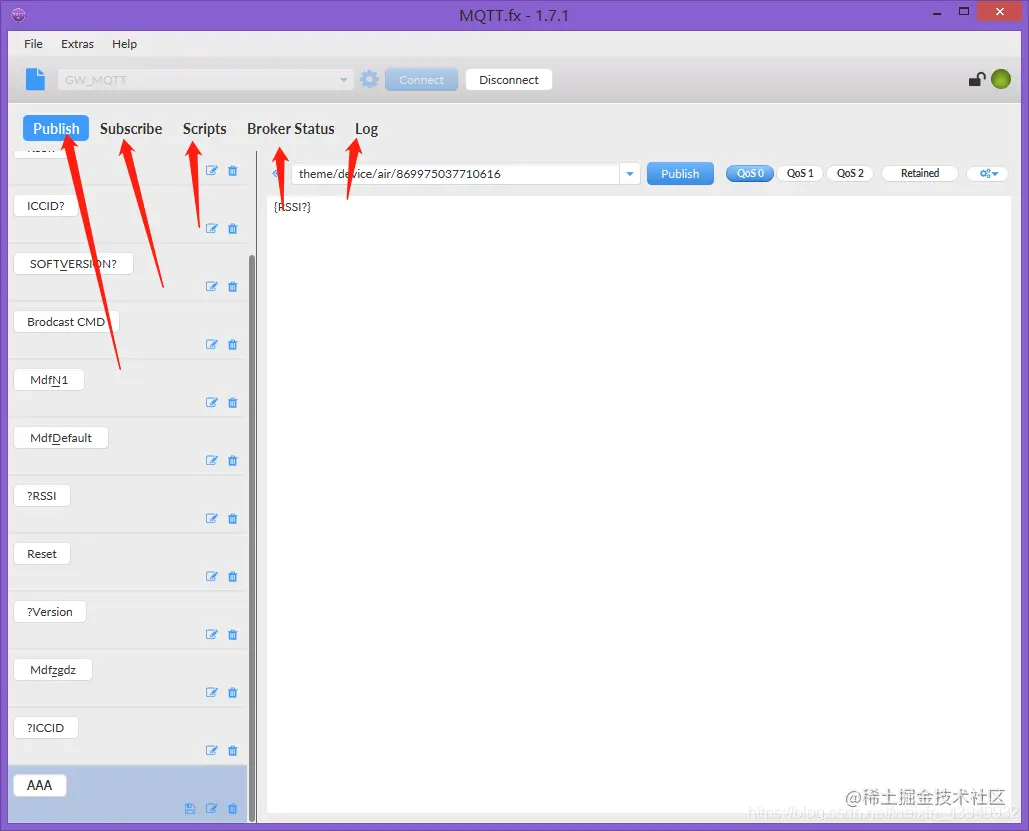Edit the ?ICCID message entry
This screenshot has height=831, width=1029.
211,750
